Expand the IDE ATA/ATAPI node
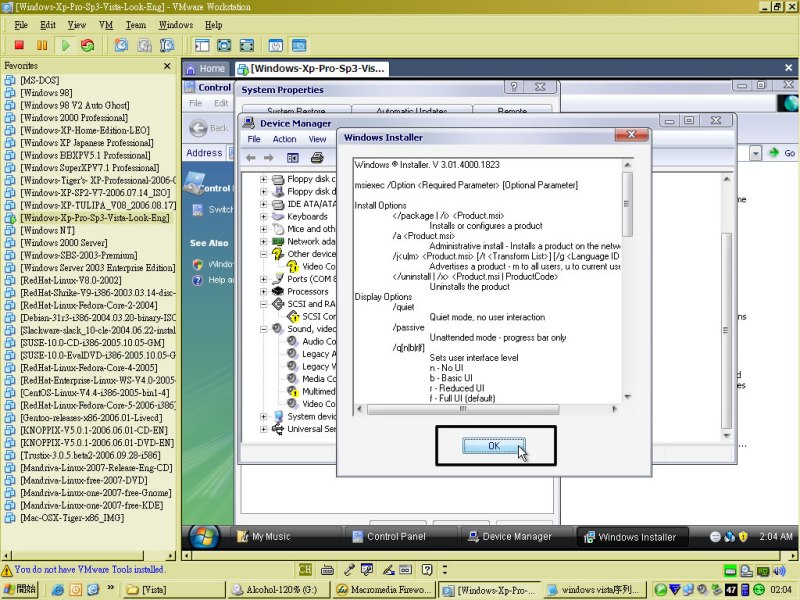 [263, 204]
